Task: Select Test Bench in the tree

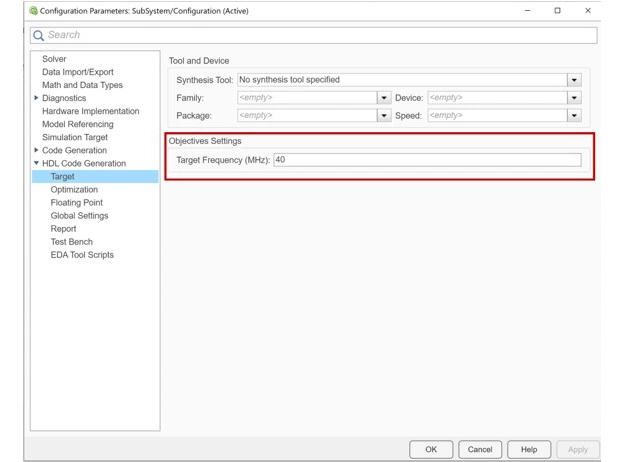Action: pos(71,241)
